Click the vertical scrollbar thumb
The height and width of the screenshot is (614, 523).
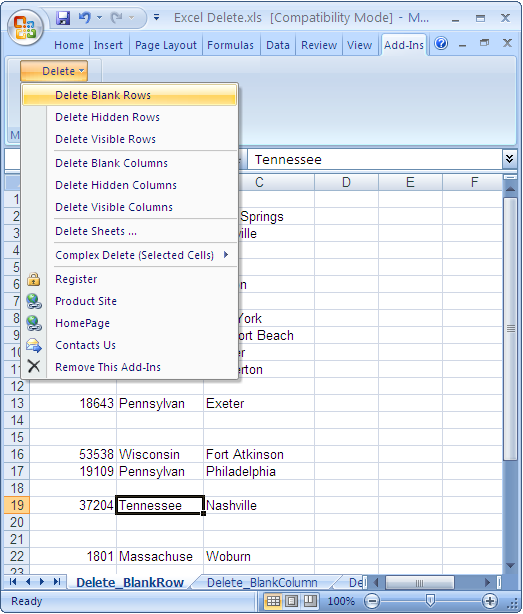[510, 329]
